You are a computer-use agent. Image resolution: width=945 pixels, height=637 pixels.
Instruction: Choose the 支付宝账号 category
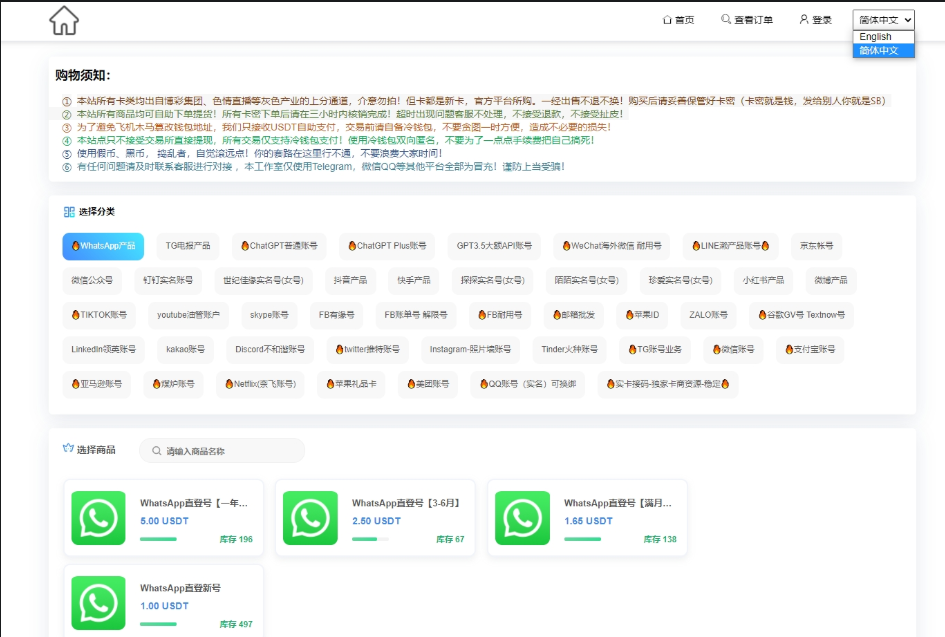coord(810,349)
